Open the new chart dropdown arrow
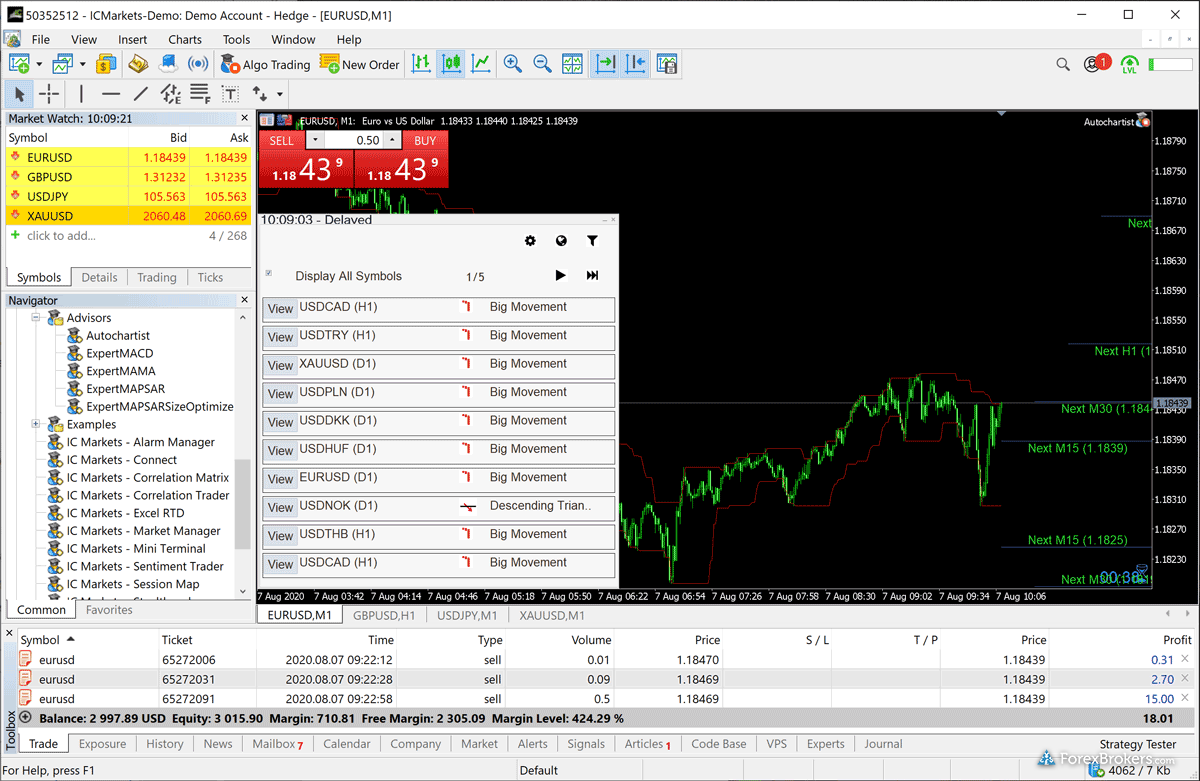Viewport: 1200px width, 781px height. click(38, 64)
